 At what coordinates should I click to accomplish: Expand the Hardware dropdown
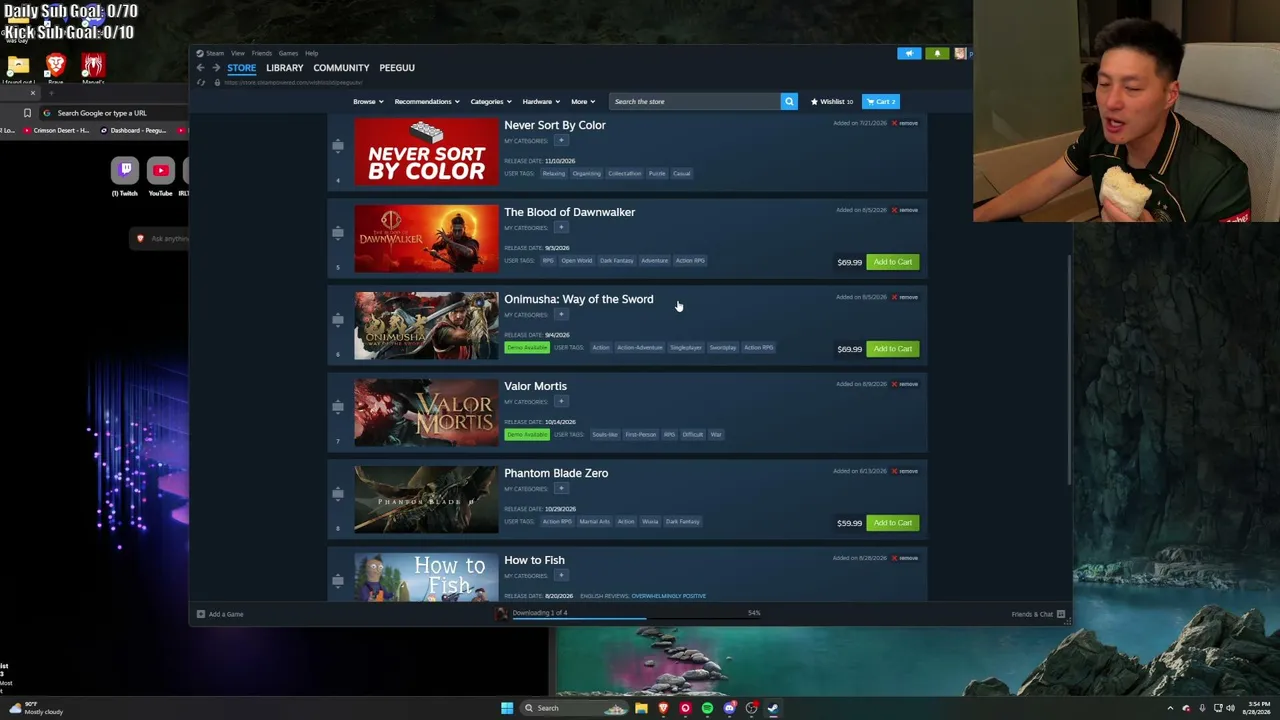click(x=541, y=101)
